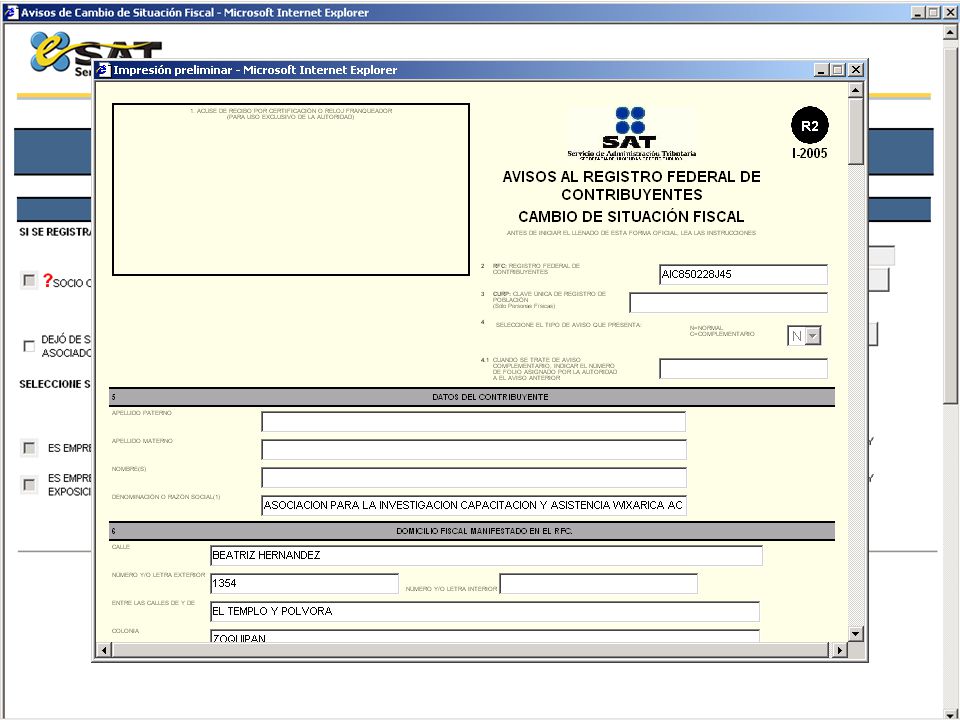Click the IE icon in the Avisos de Cambio window title bar
960x720 pixels.
[11, 12]
